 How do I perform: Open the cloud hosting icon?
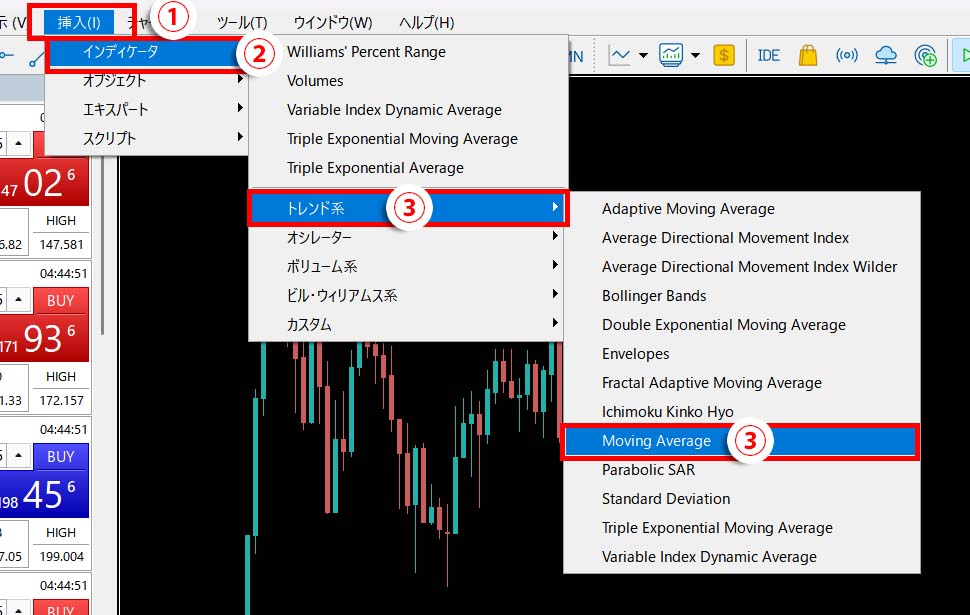pyautogui.click(x=886, y=56)
